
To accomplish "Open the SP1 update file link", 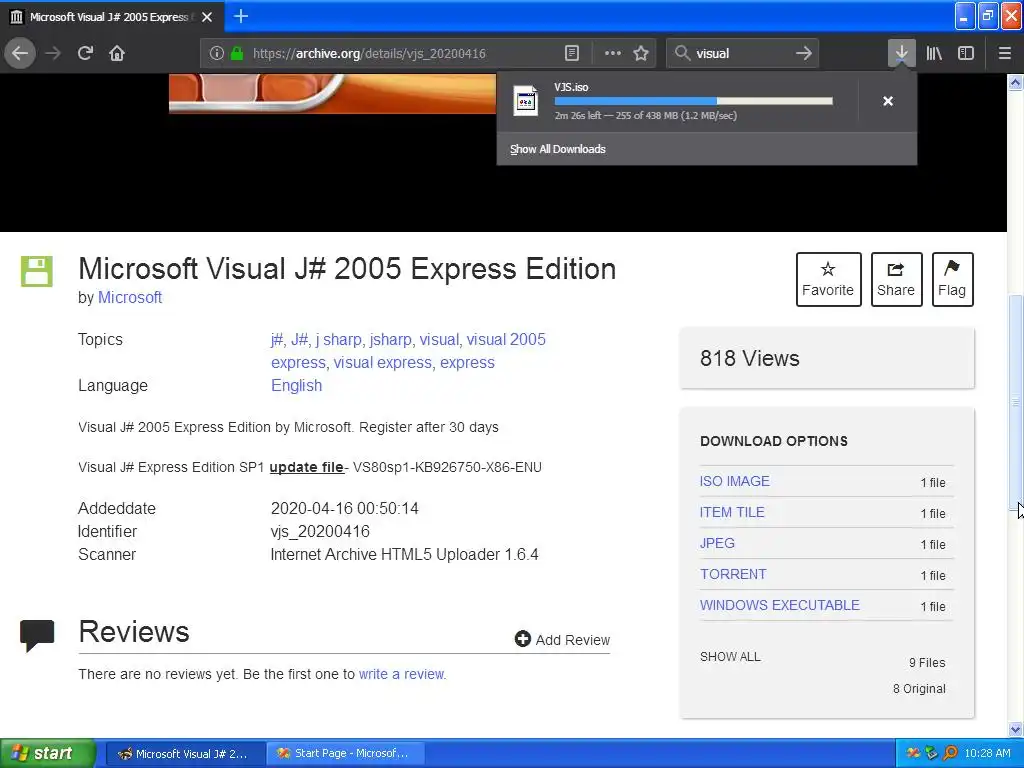I will pos(306,467).
